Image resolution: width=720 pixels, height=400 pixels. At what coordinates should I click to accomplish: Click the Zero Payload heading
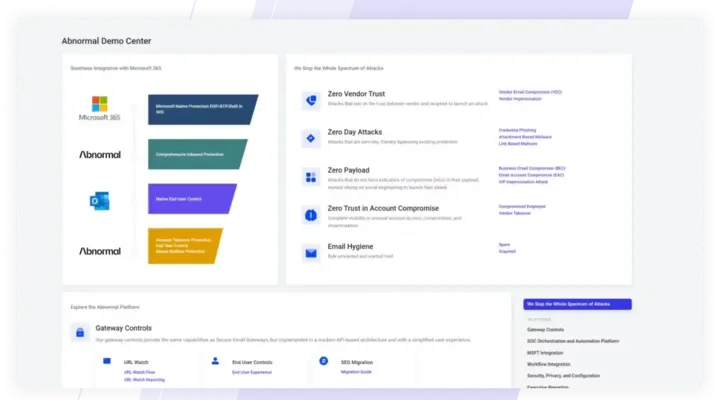click(348, 170)
